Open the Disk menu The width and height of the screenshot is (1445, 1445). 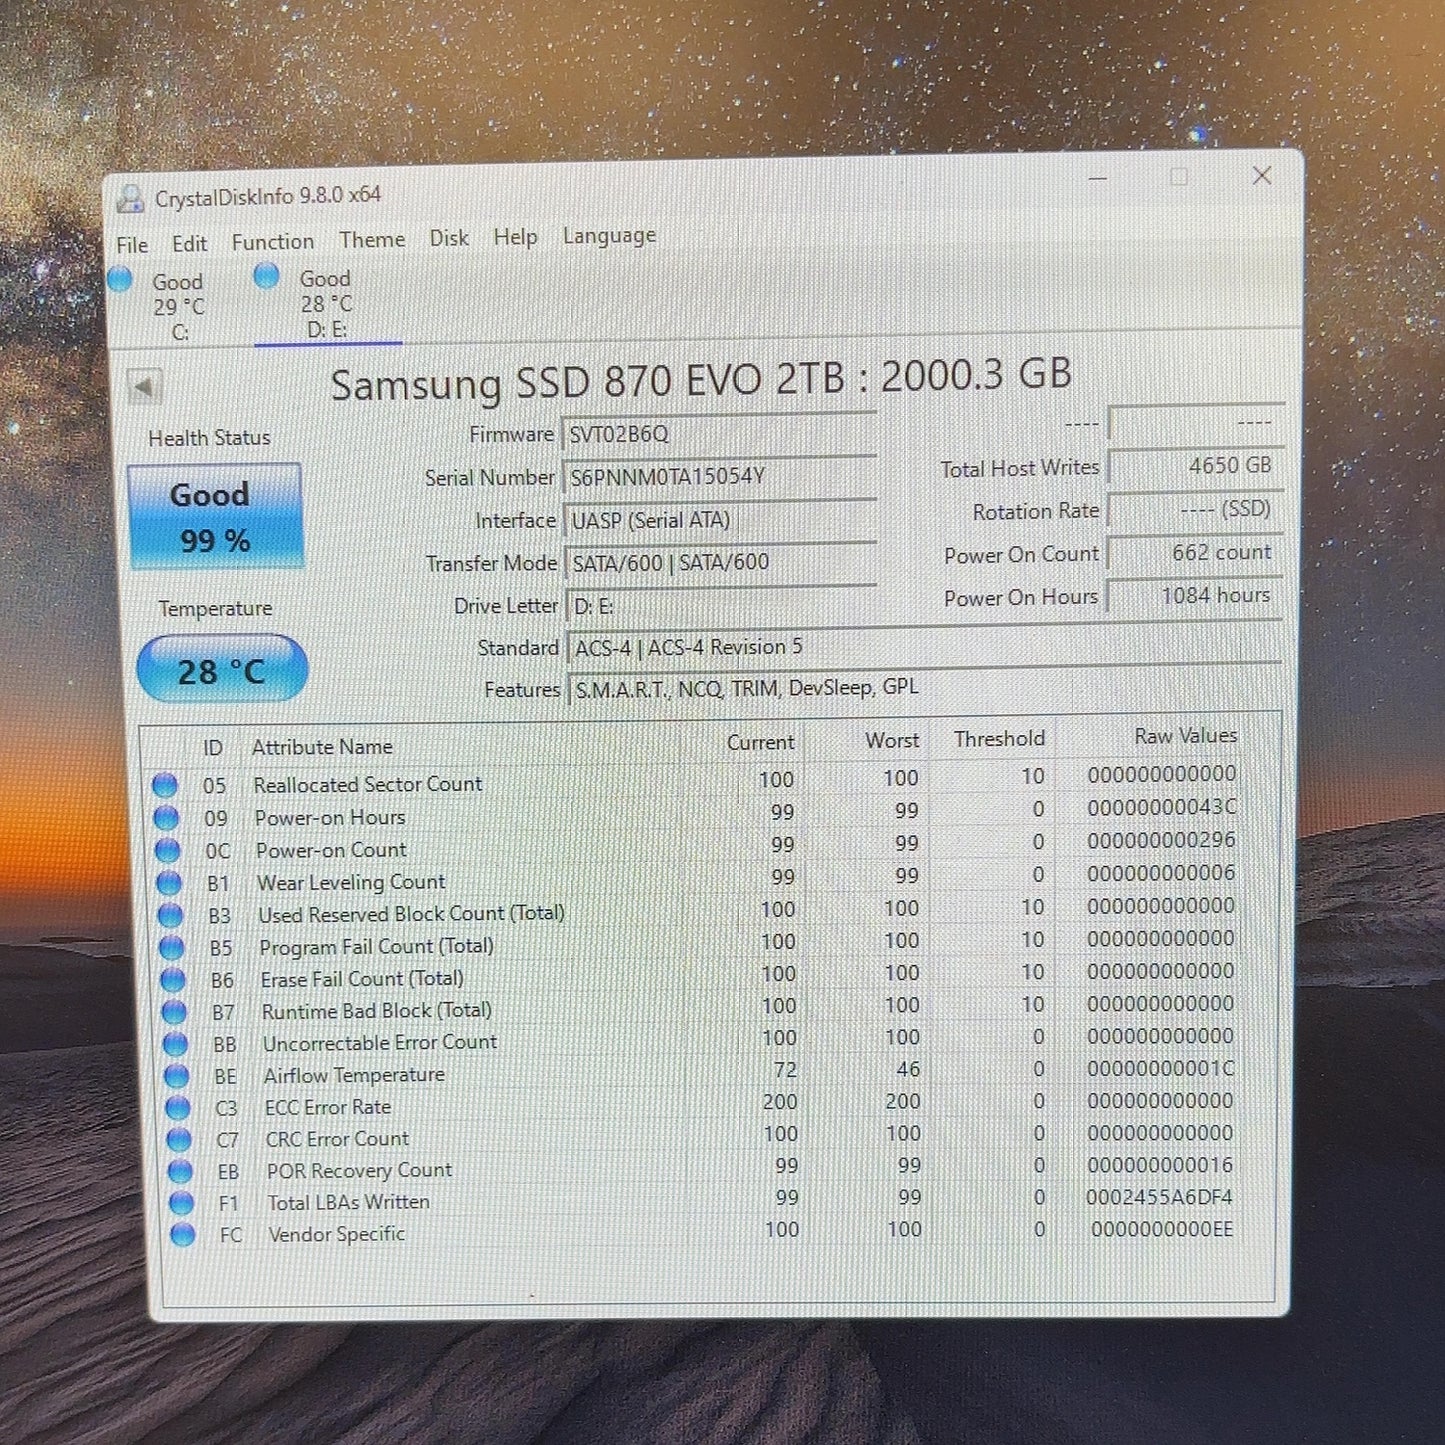(x=449, y=238)
